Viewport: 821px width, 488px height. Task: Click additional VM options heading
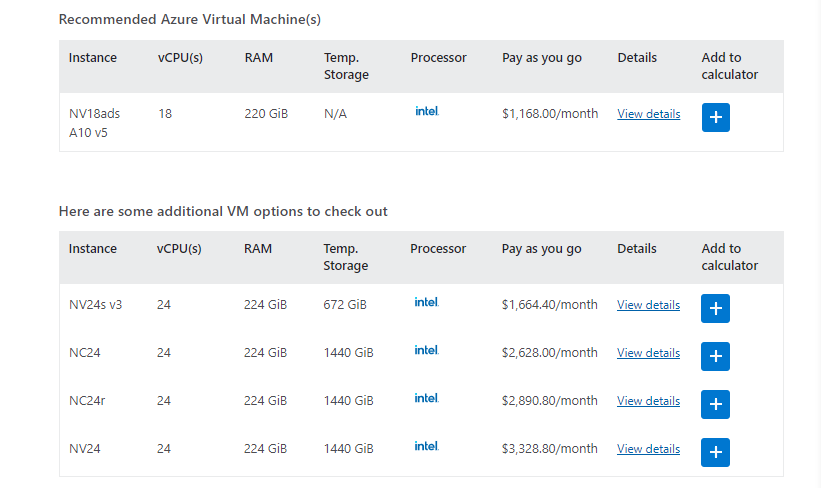(223, 212)
